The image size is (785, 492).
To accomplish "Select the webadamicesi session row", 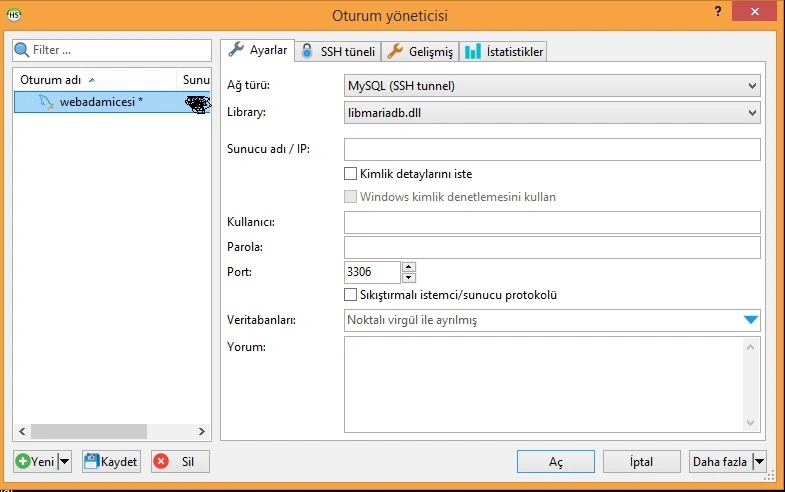I will [x=113, y=102].
